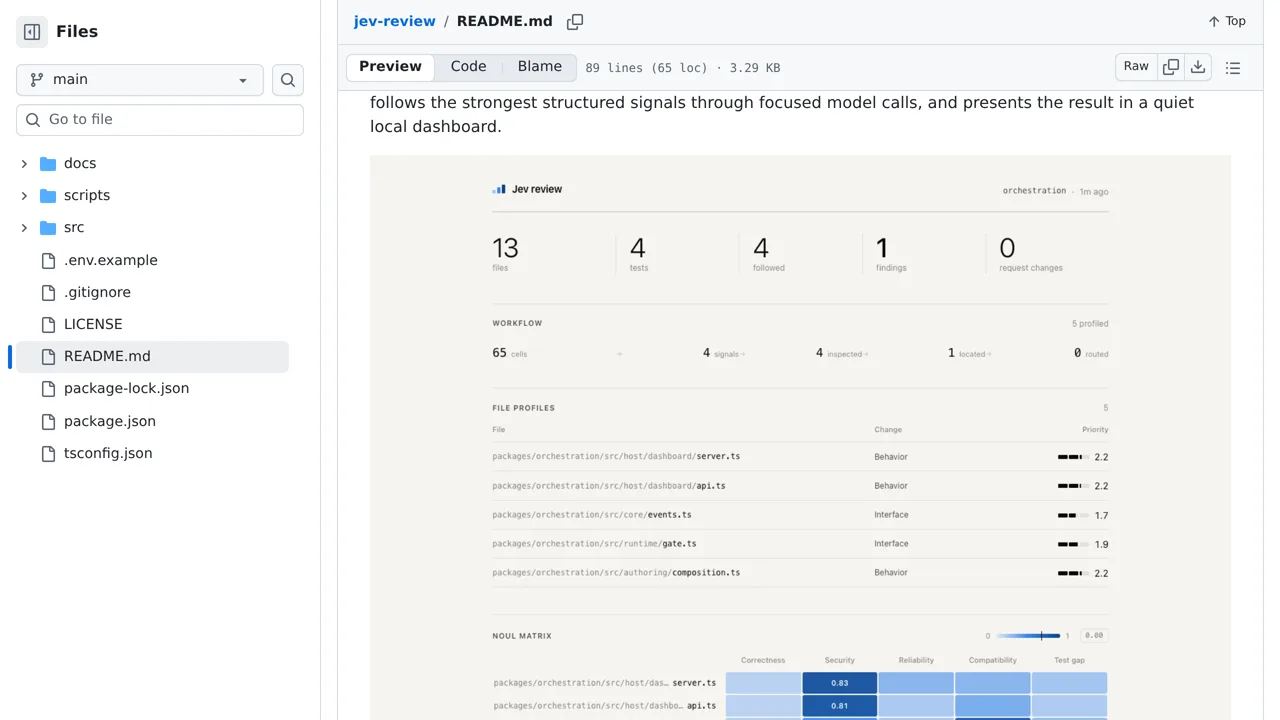Open tsconfig.json file
The height and width of the screenshot is (720, 1280).
click(x=108, y=453)
